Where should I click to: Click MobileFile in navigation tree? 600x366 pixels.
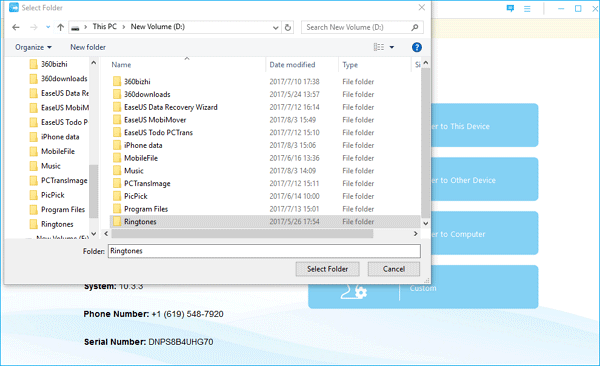pyautogui.click(x=58, y=151)
